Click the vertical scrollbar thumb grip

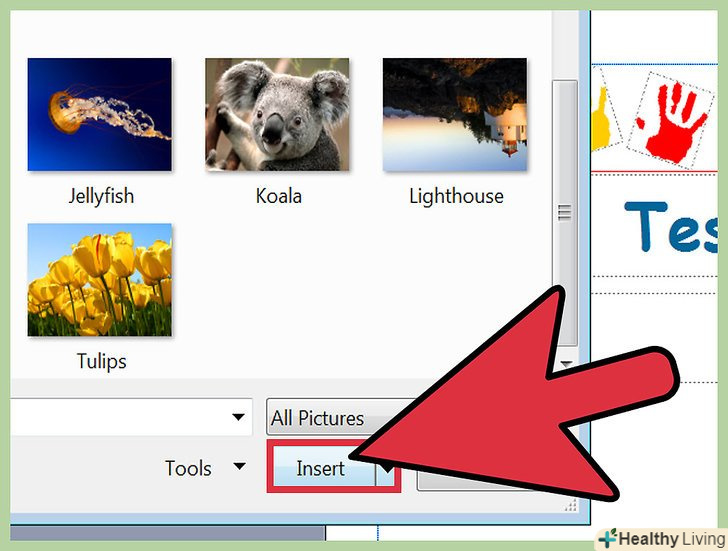[x=565, y=213]
